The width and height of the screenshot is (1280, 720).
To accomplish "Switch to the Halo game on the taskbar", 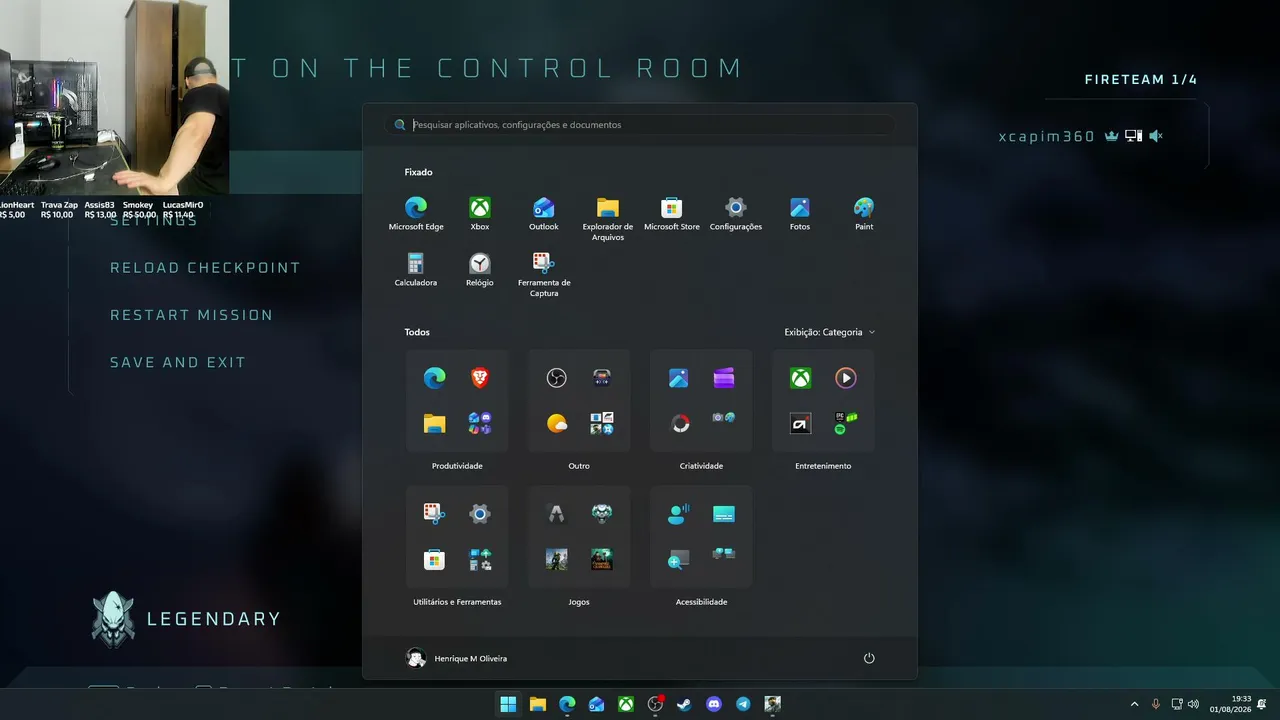I will point(772,704).
